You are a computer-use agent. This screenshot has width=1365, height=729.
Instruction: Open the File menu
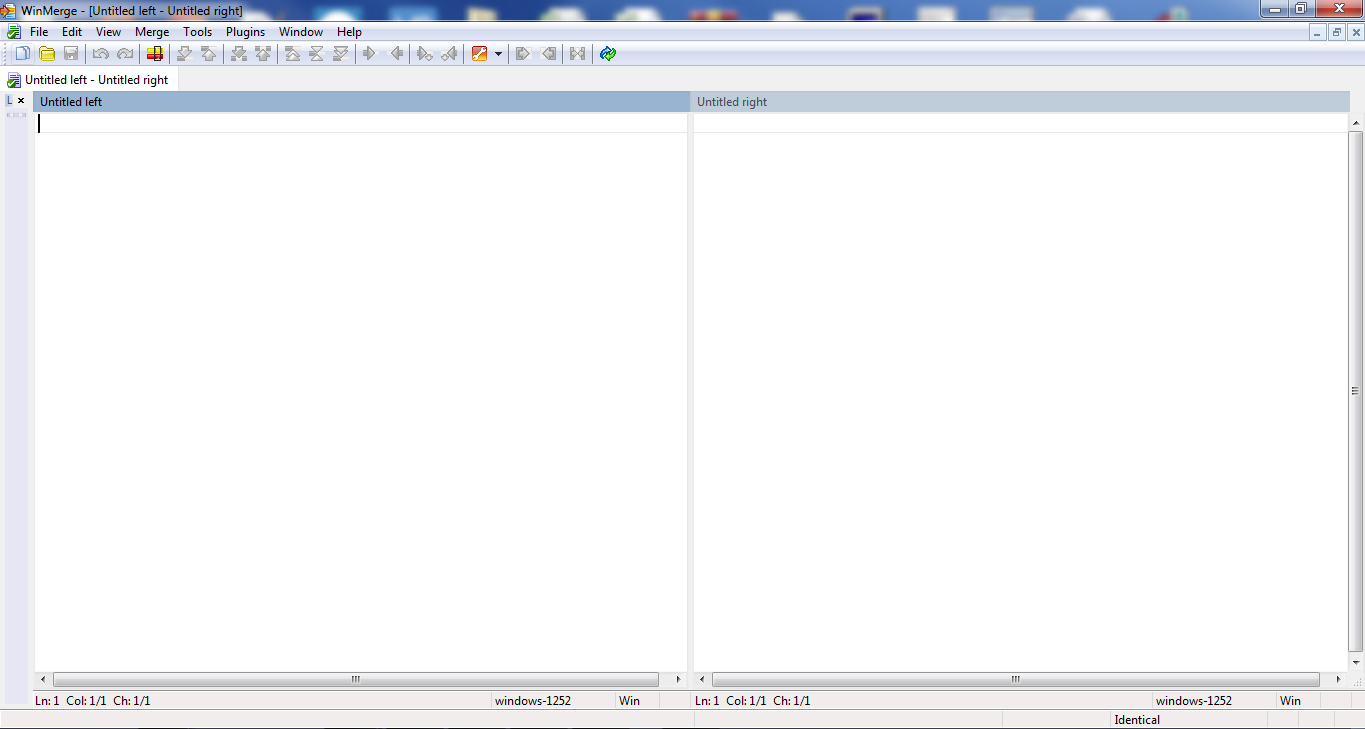tap(39, 32)
